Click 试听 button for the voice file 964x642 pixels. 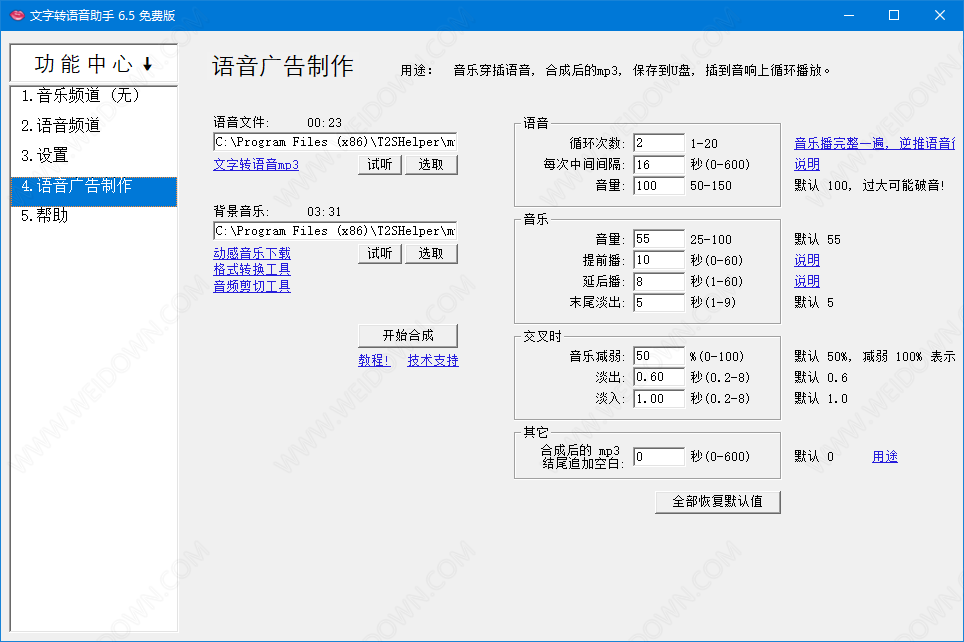380,165
